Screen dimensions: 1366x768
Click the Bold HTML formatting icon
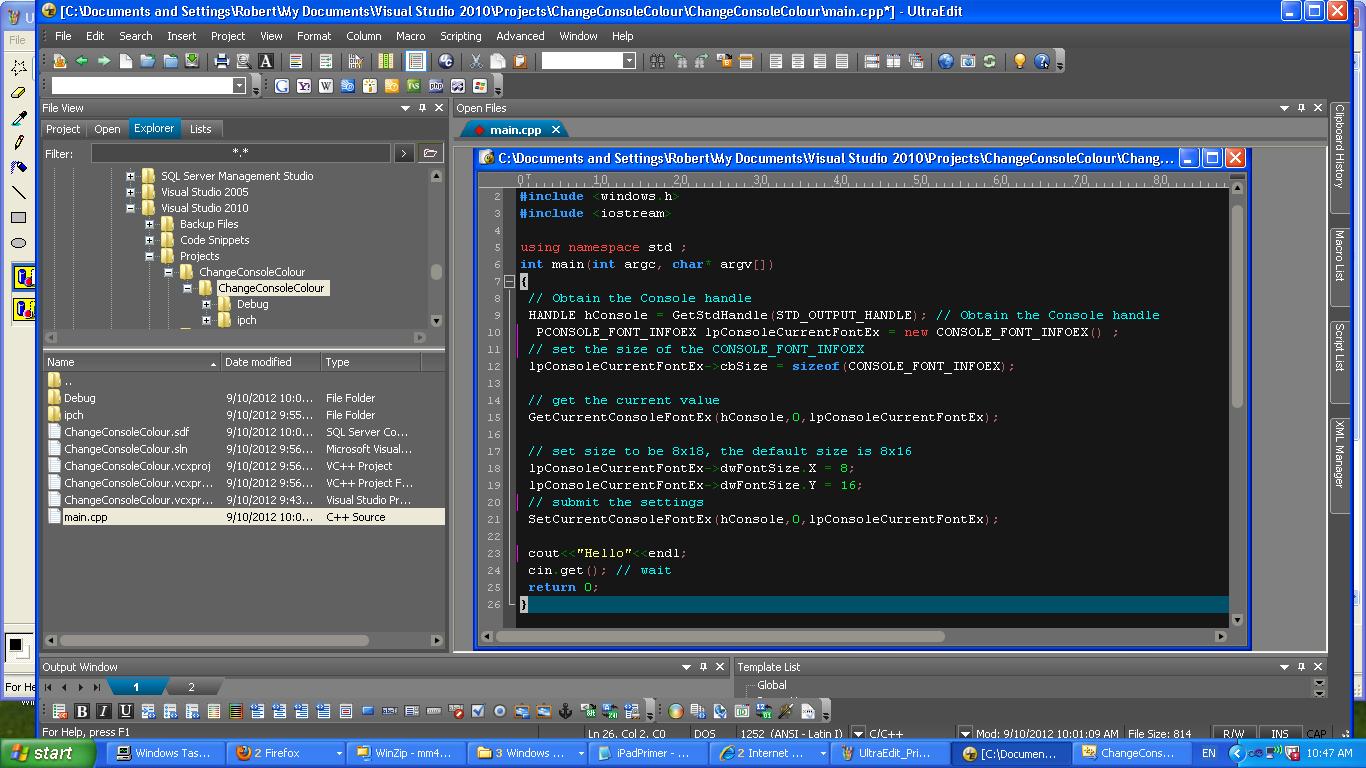pos(82,711)
